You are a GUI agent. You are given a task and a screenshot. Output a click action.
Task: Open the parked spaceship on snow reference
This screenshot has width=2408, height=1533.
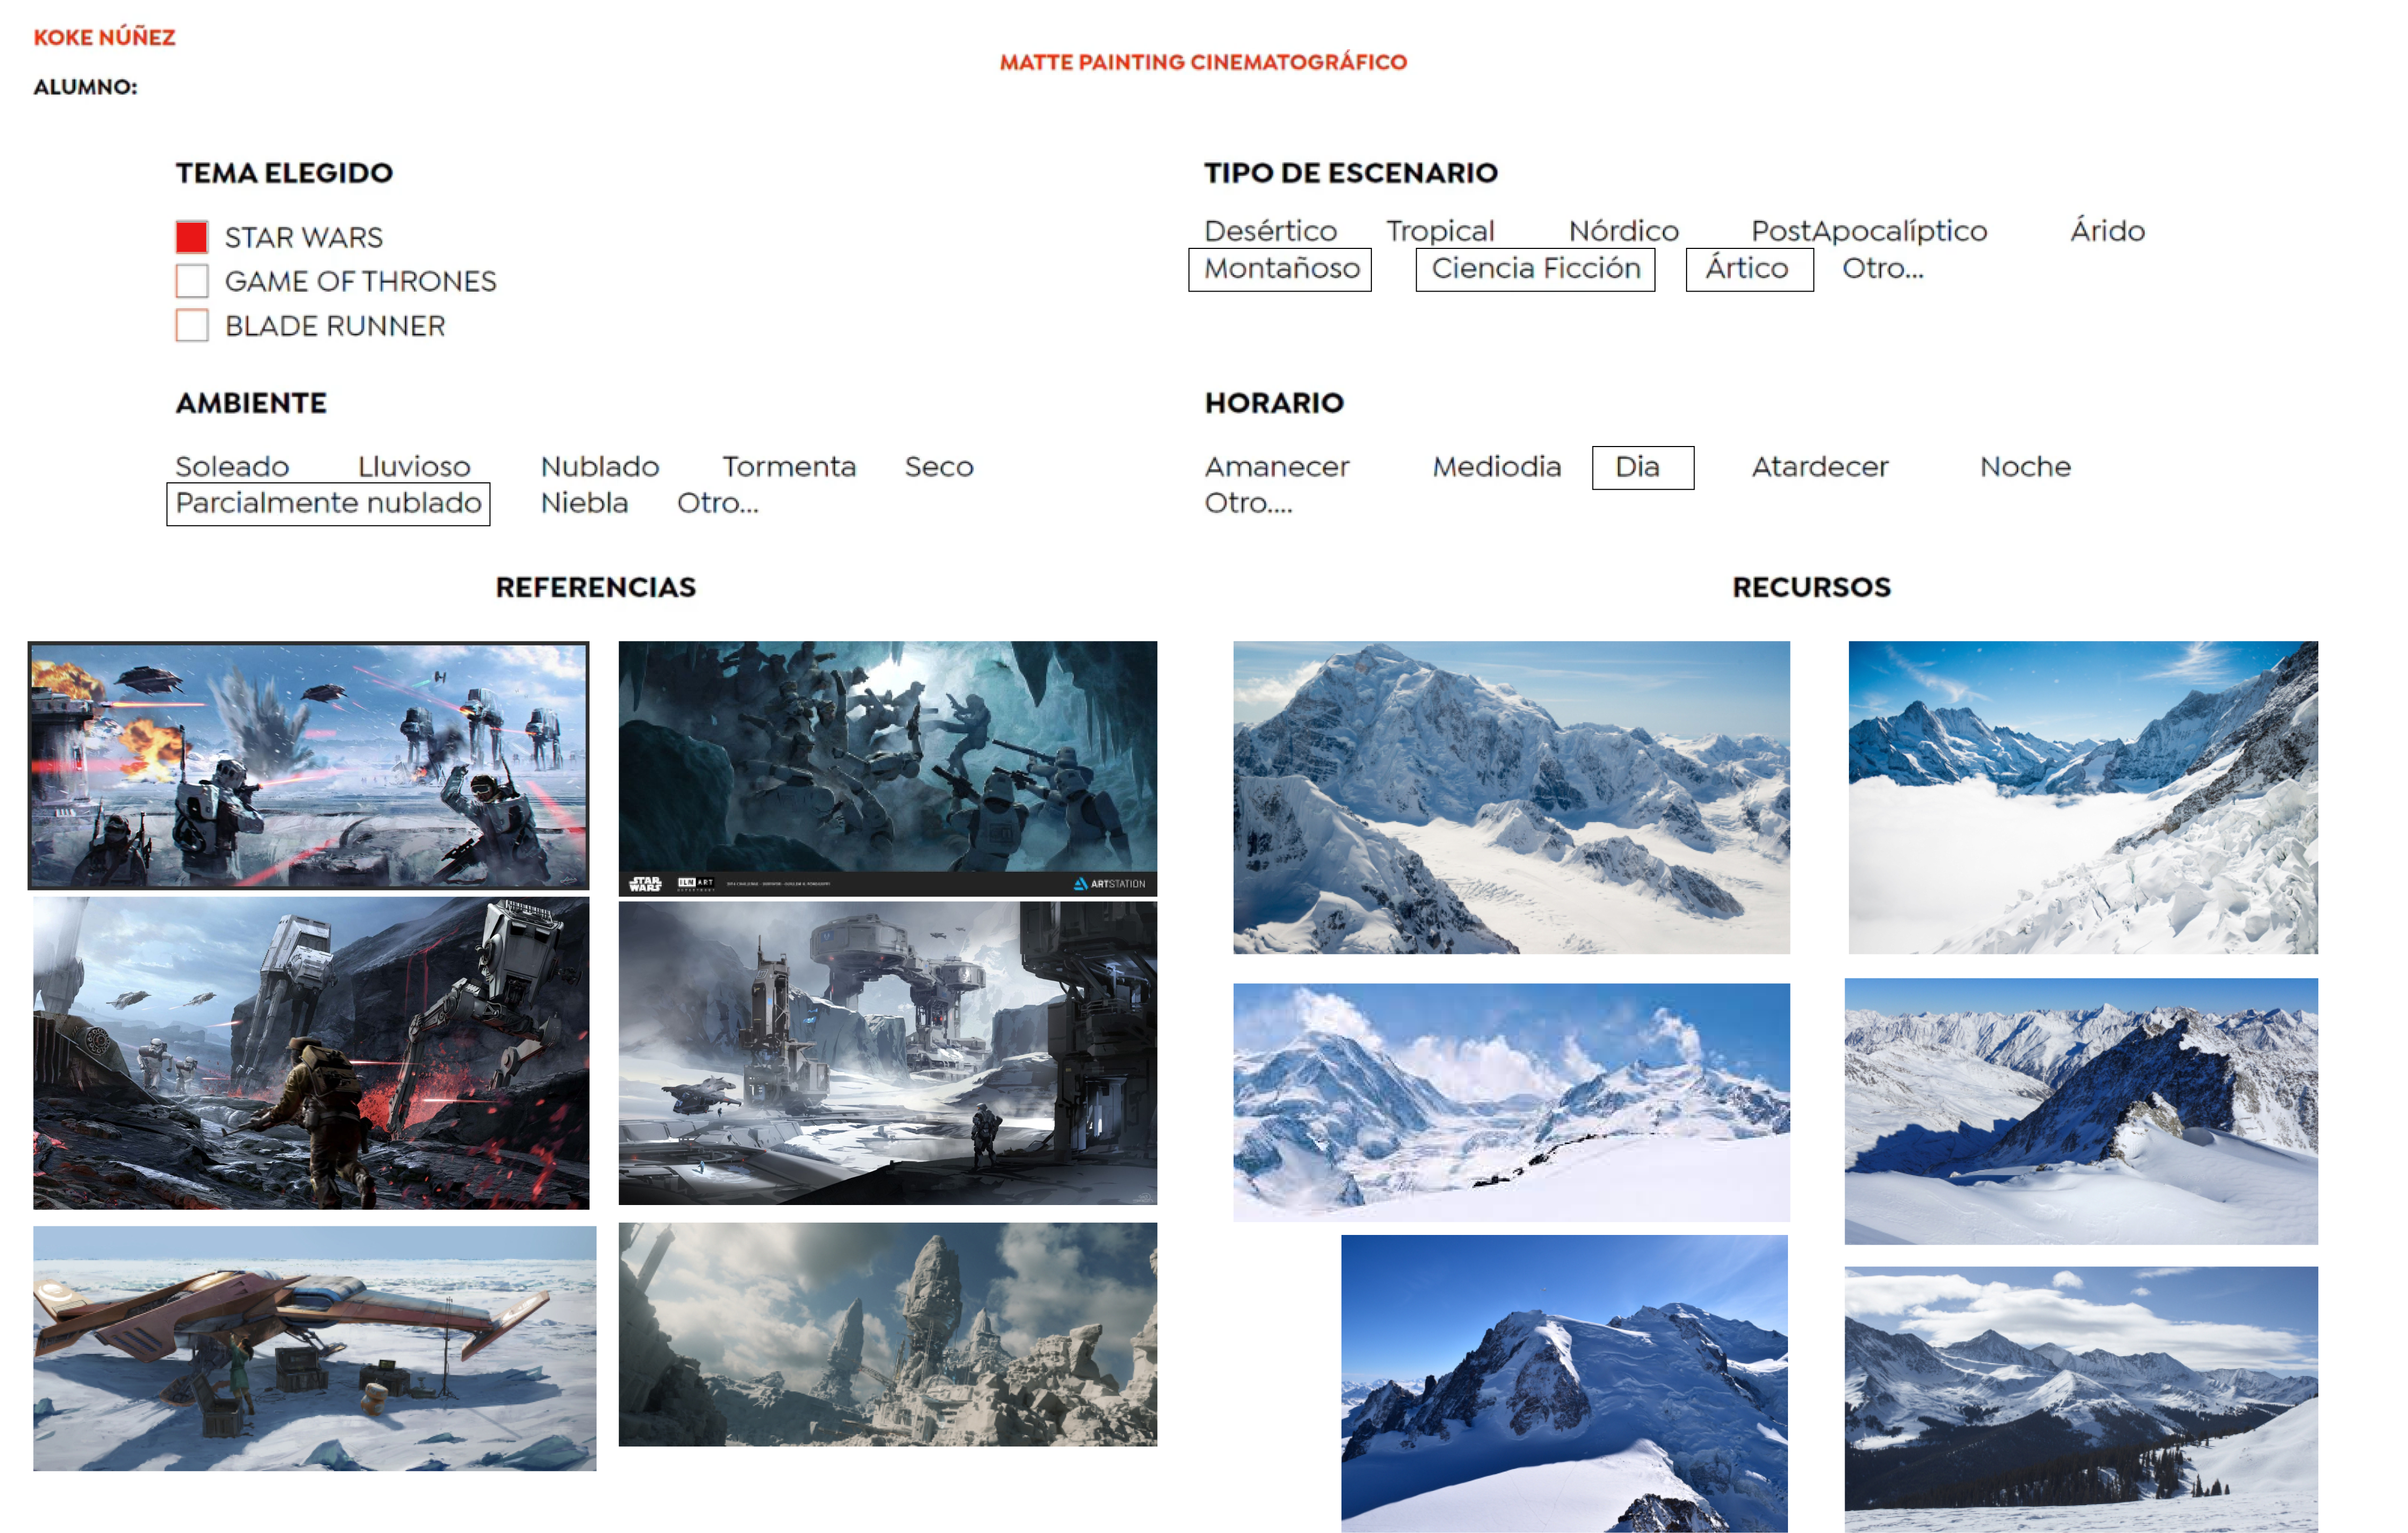pyautogui.click(x=314, y=1348)
